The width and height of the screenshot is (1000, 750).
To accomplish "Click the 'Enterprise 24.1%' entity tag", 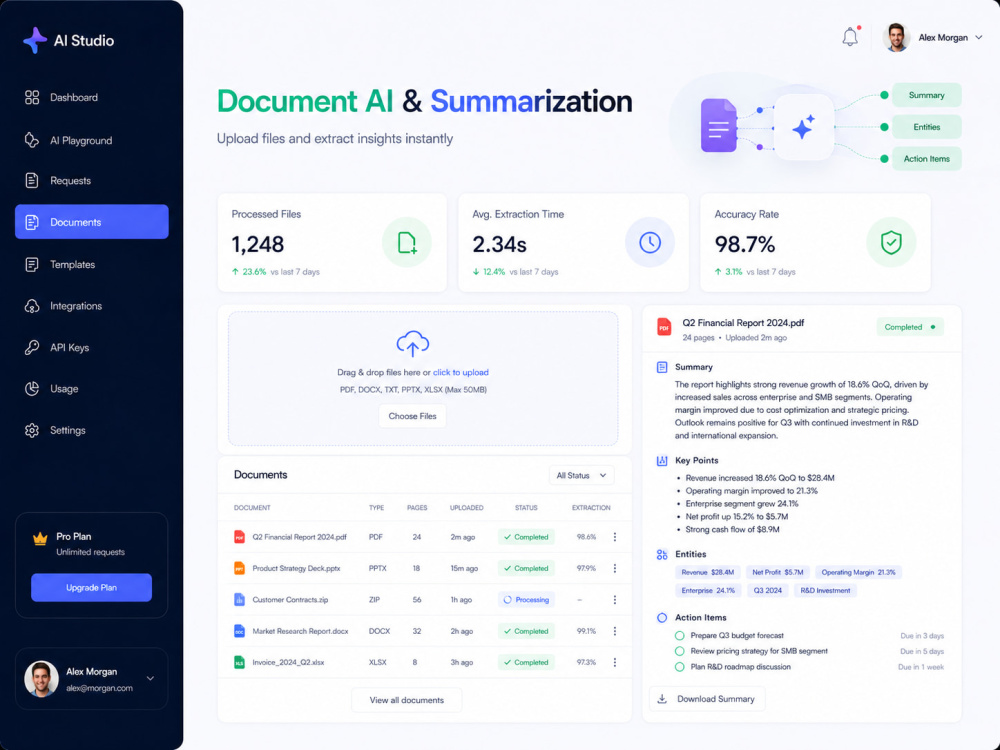I will [708, 591].
